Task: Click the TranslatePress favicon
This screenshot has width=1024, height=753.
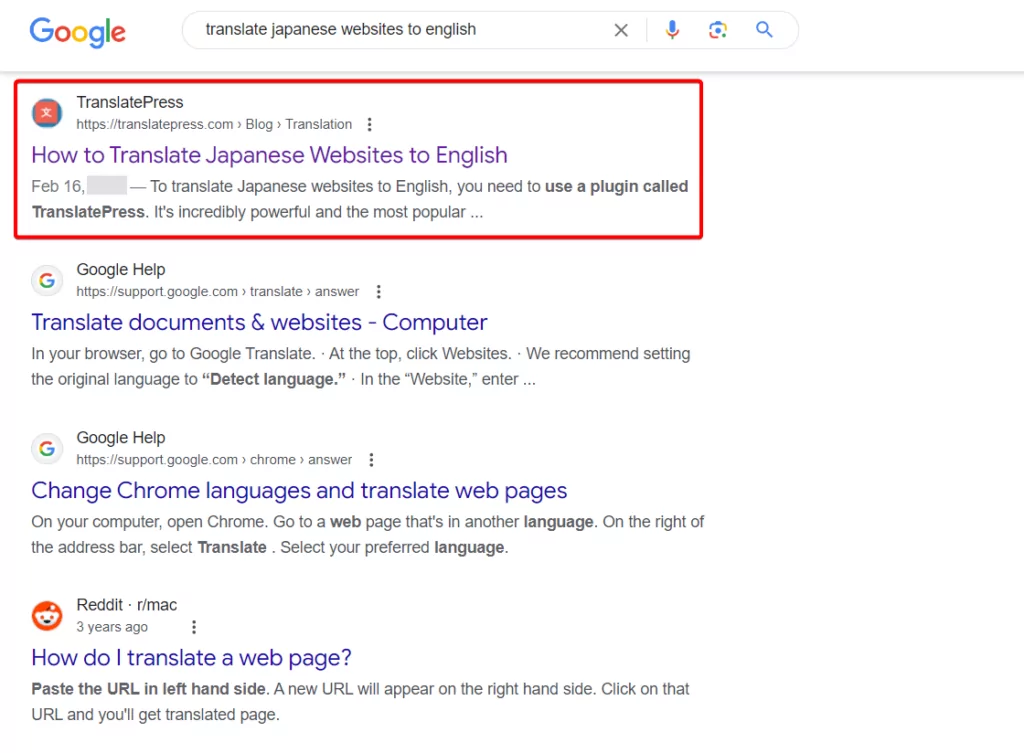Action: [47, 113]
